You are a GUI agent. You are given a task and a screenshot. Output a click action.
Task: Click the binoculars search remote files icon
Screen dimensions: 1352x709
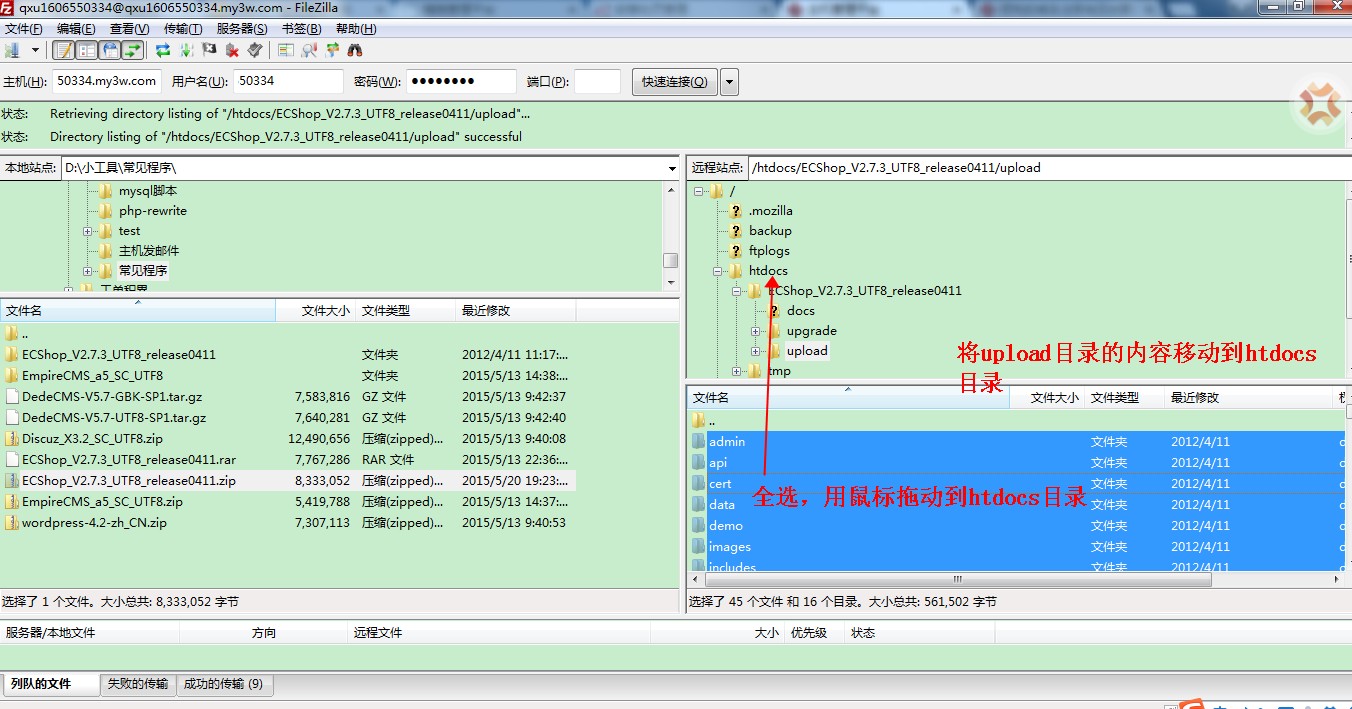coord(354,50)
